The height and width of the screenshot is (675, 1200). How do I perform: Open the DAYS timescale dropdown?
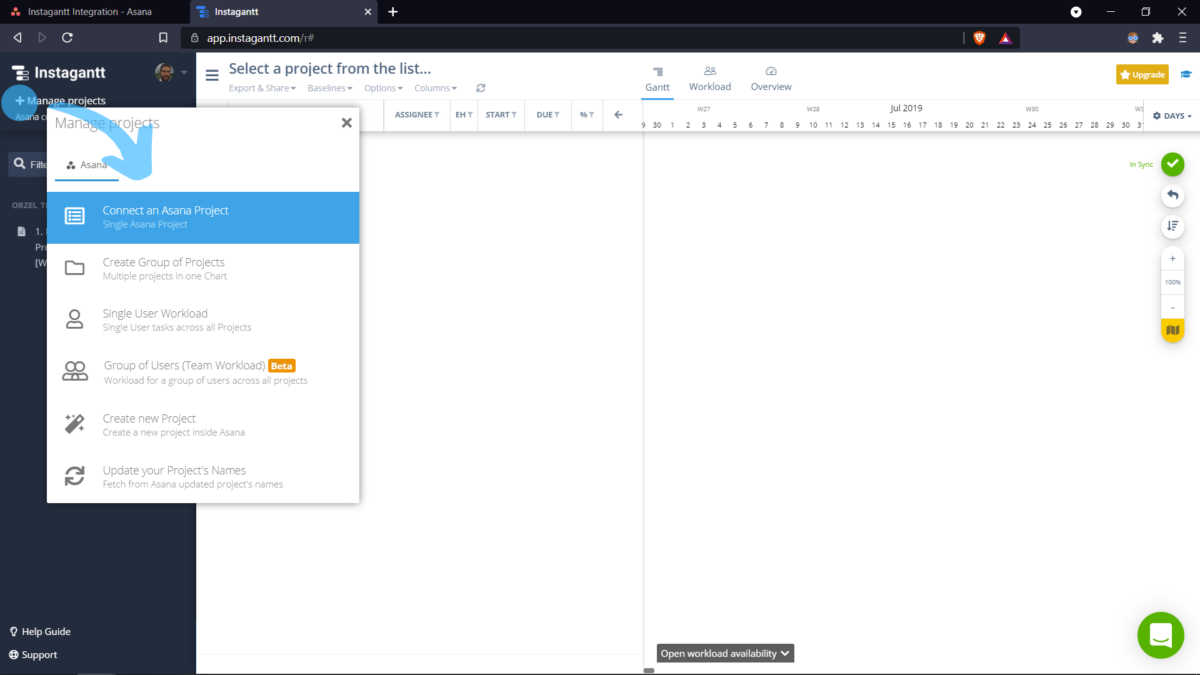tap(1170, 115)
